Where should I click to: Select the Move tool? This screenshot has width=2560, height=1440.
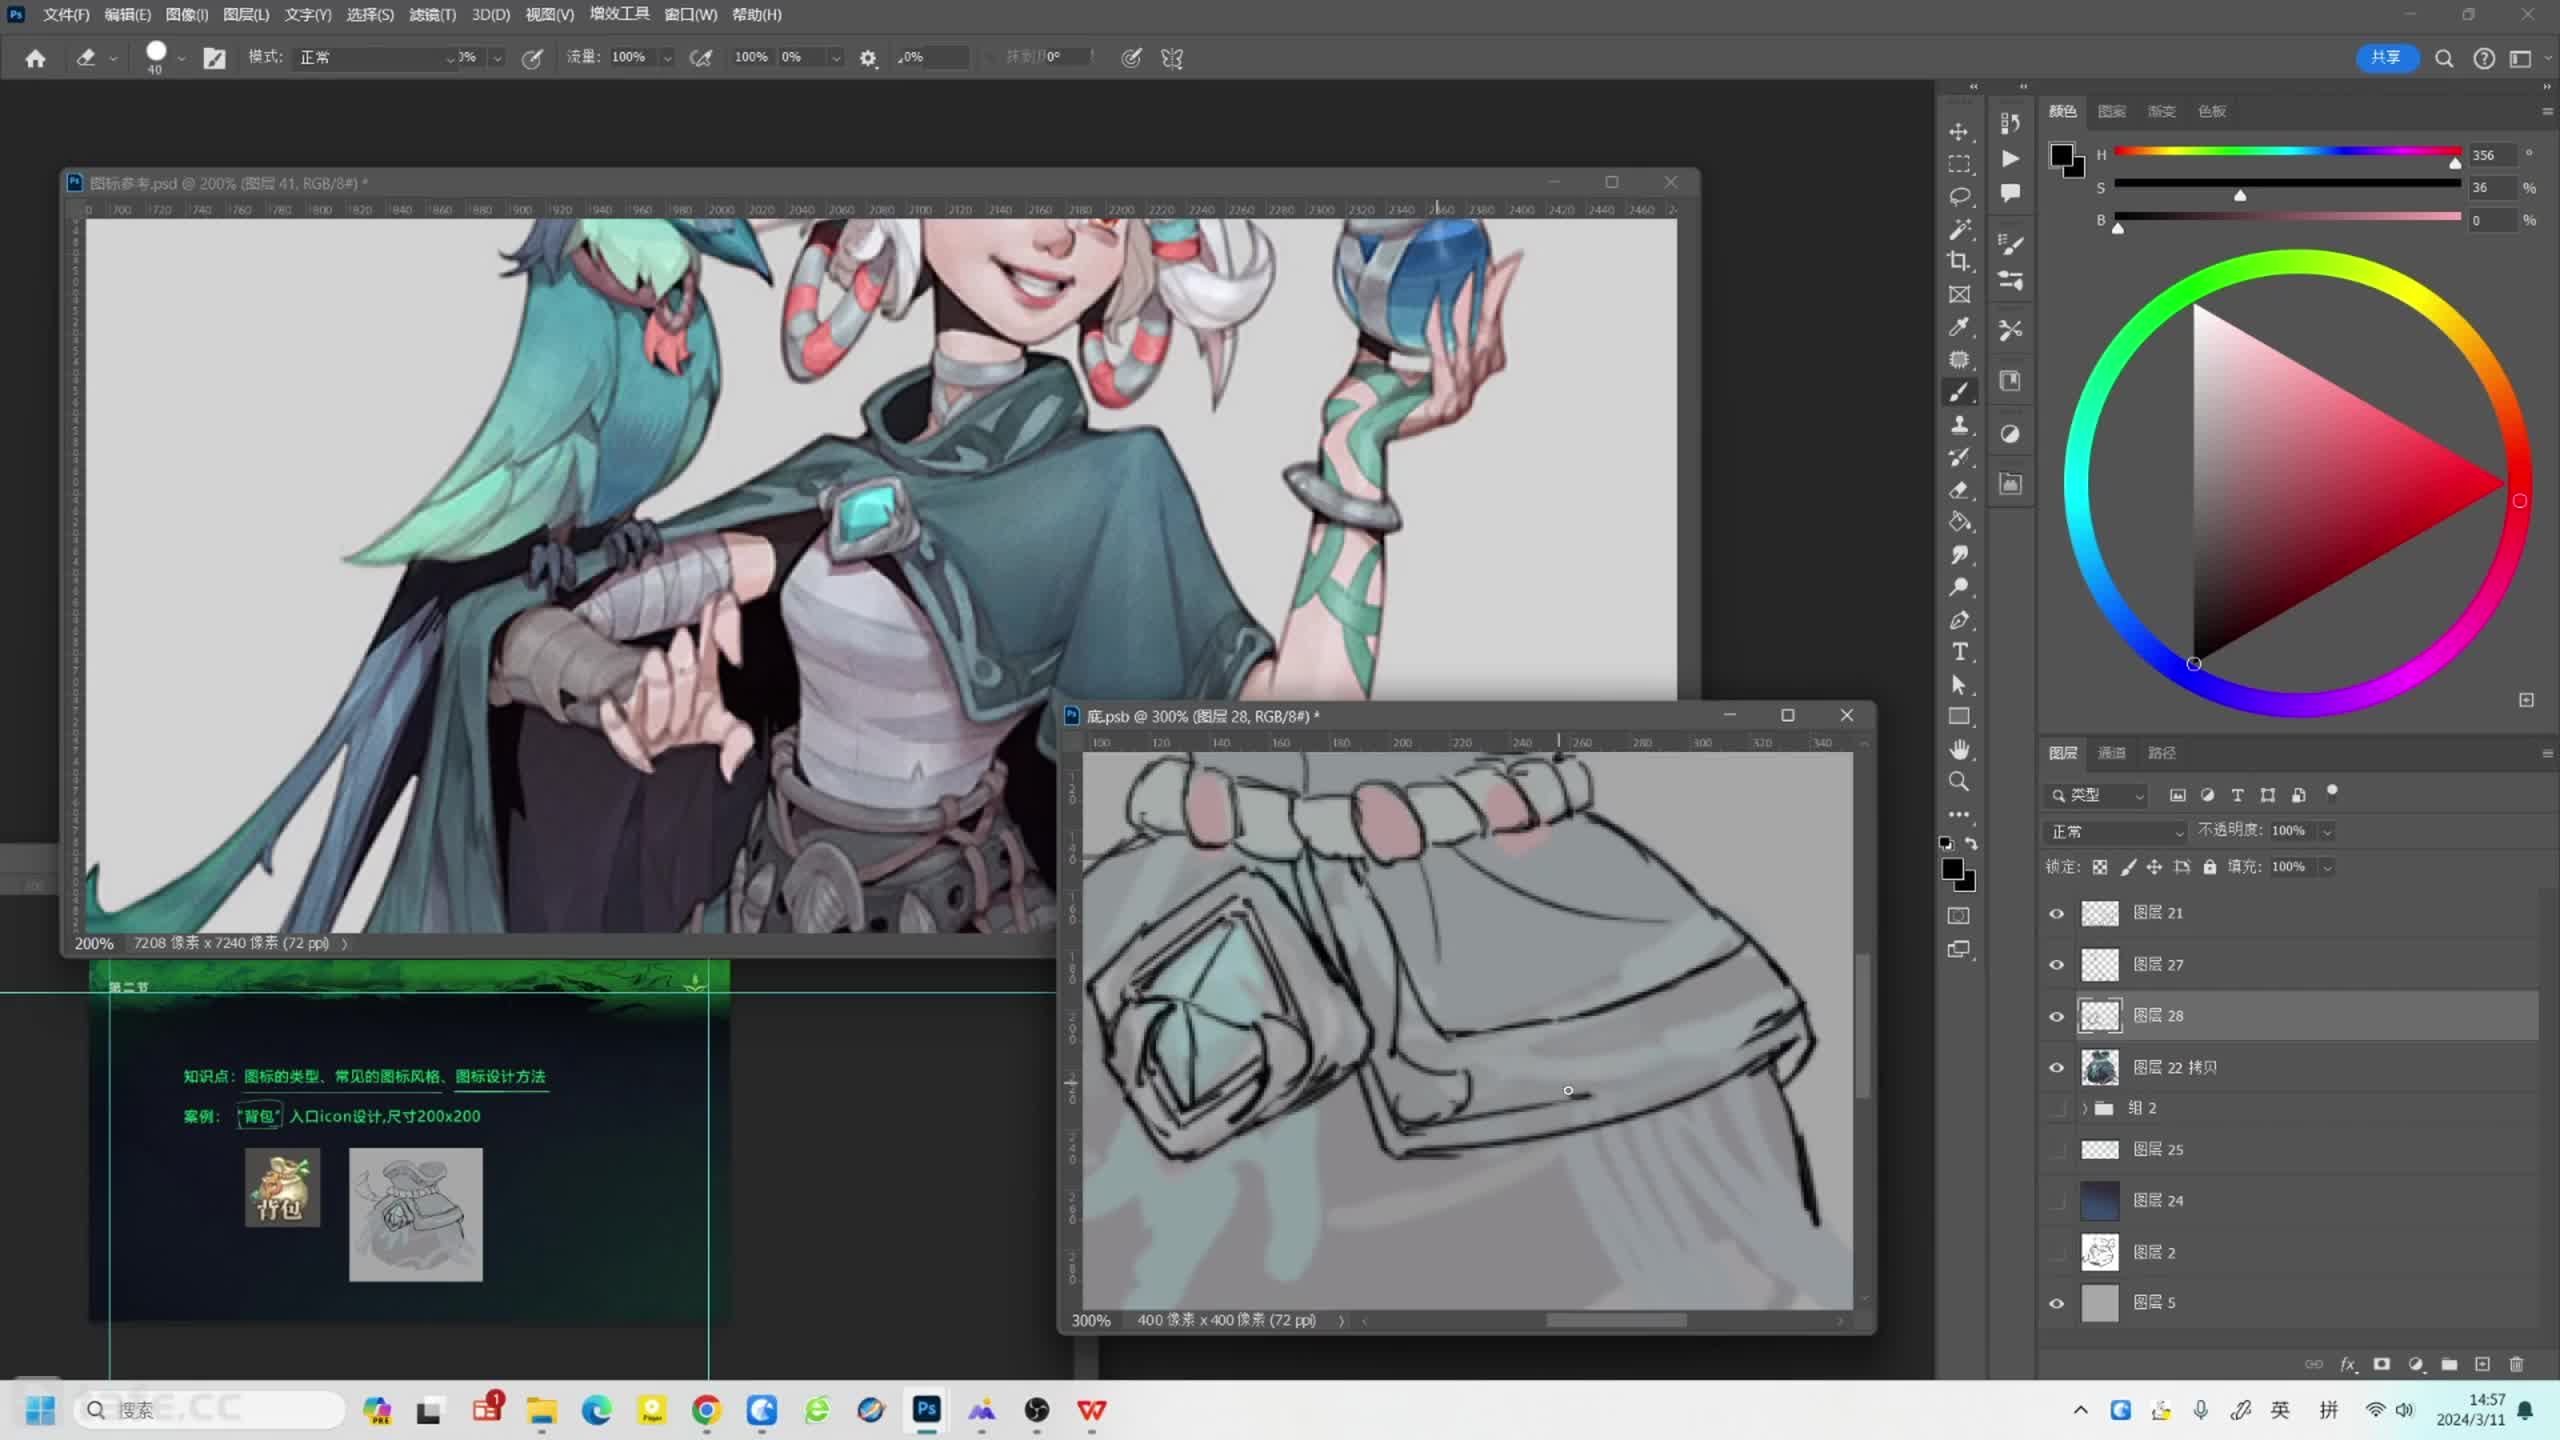1959,132
